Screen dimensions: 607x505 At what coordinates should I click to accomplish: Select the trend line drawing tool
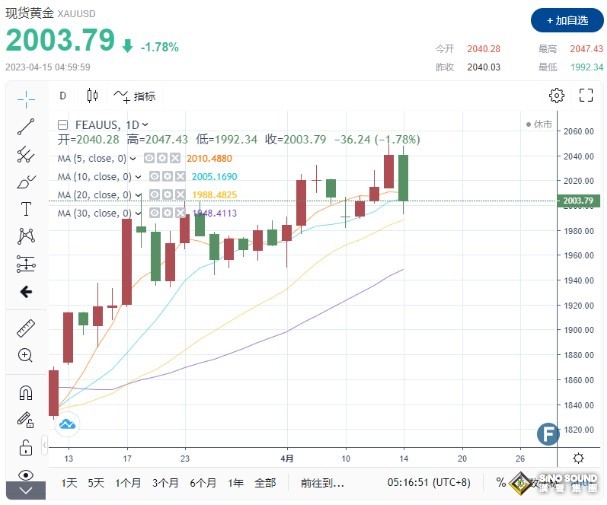click(25, 126)
